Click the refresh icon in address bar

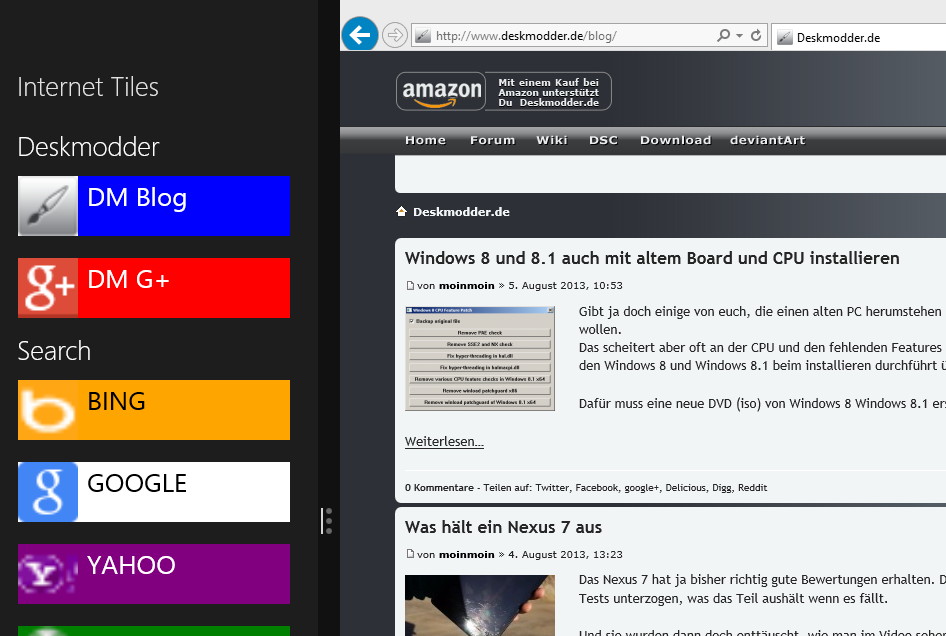click(x=755, y=36)
